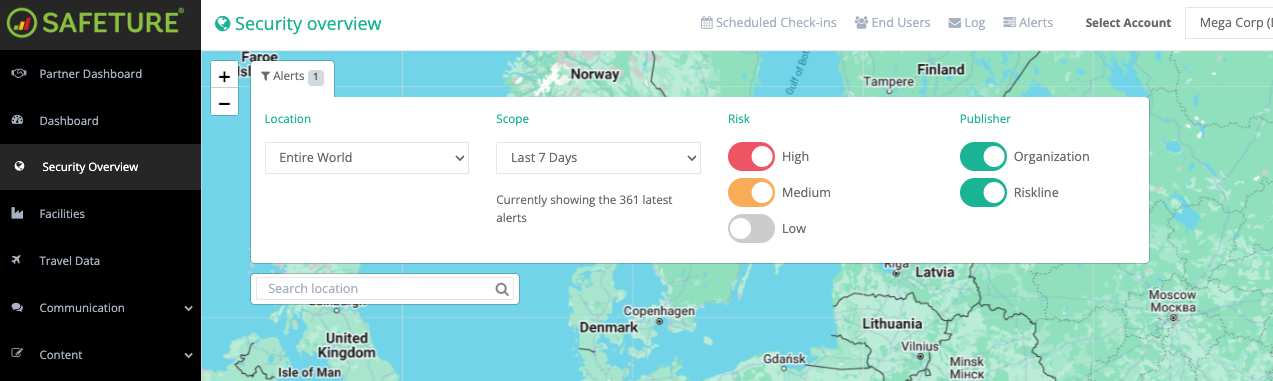This screenshot has height=381, width=1273.
Task: Collapse the Alerts filter tab
Action: tap(292, 77)
